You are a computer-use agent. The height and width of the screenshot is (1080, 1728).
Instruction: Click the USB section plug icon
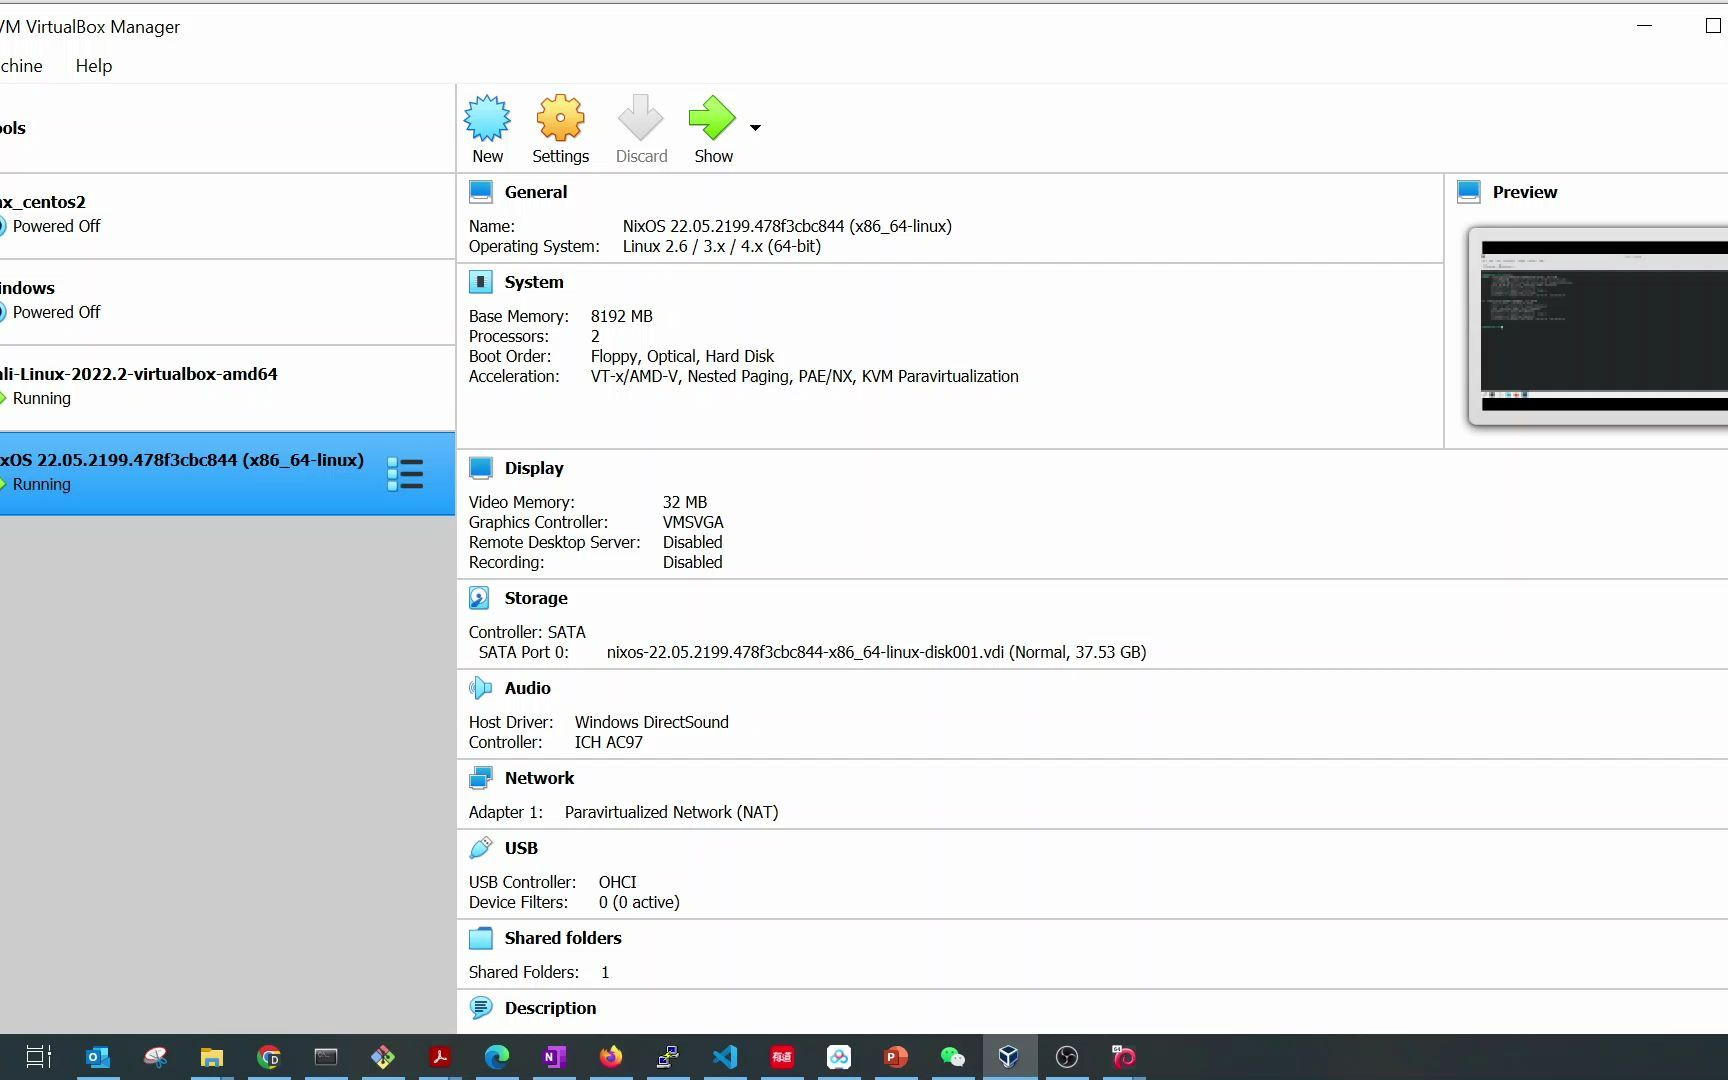(x=481, y=848)
